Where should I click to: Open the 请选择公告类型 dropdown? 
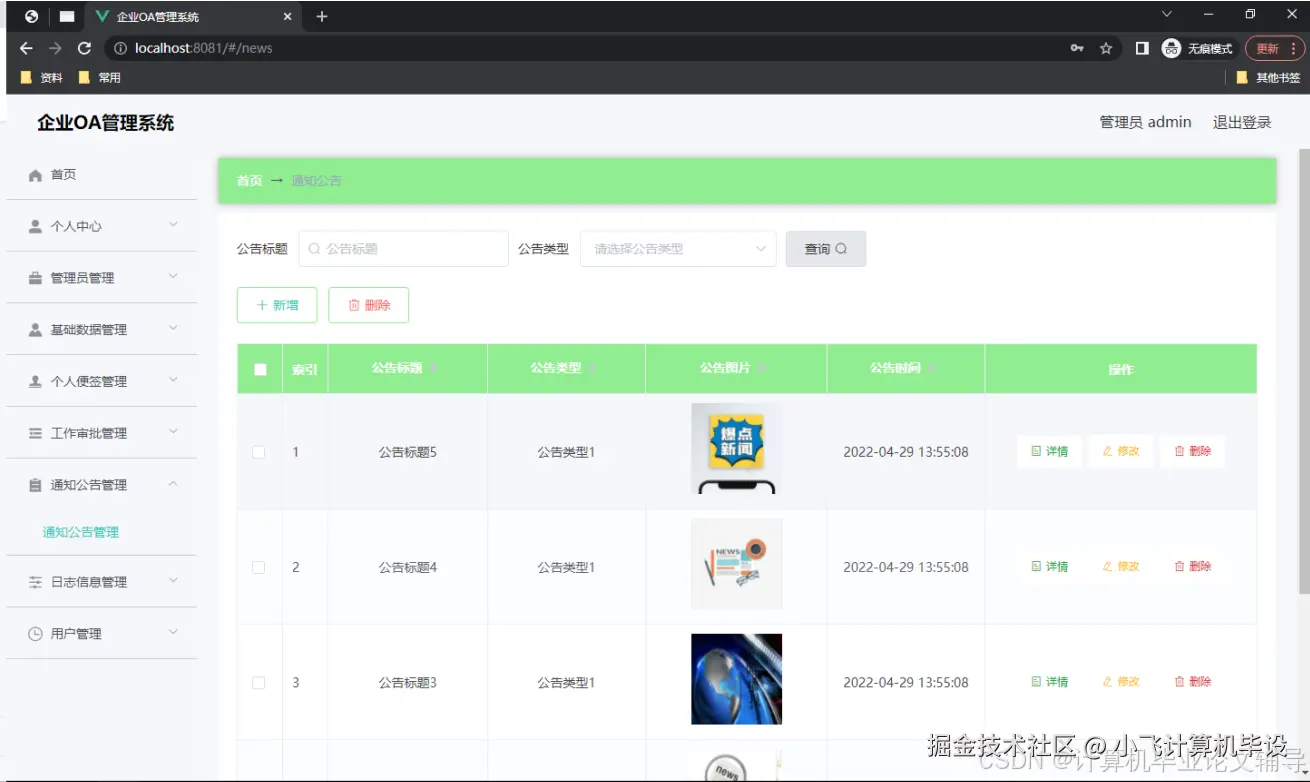pos(678,248)
